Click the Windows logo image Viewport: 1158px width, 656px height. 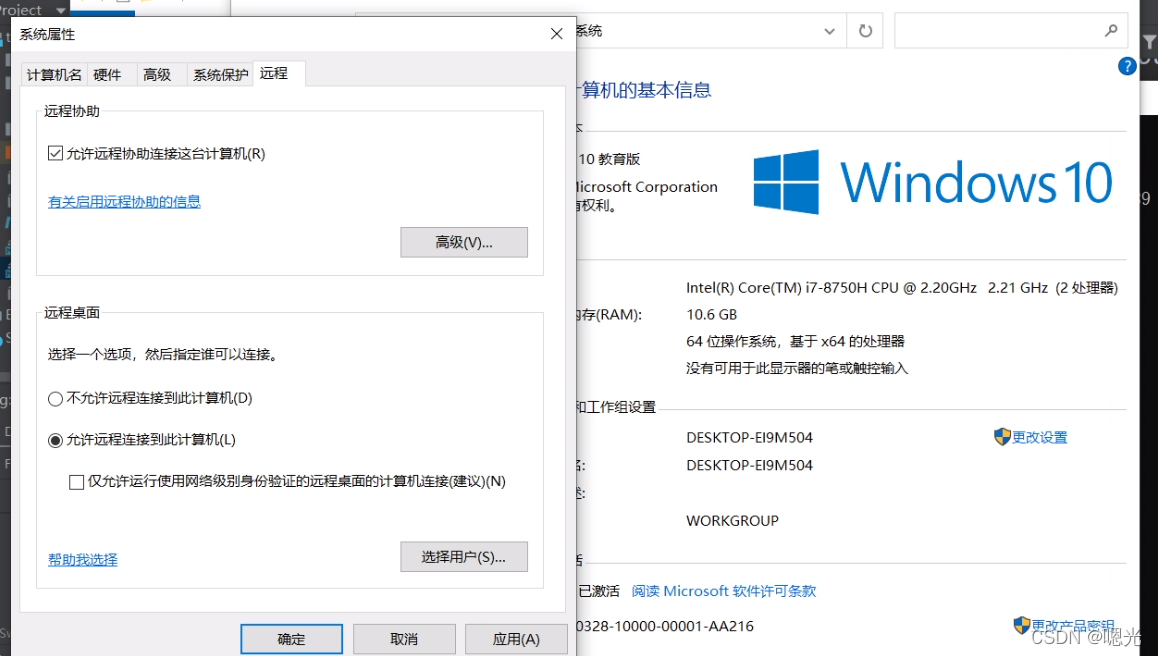786,182
